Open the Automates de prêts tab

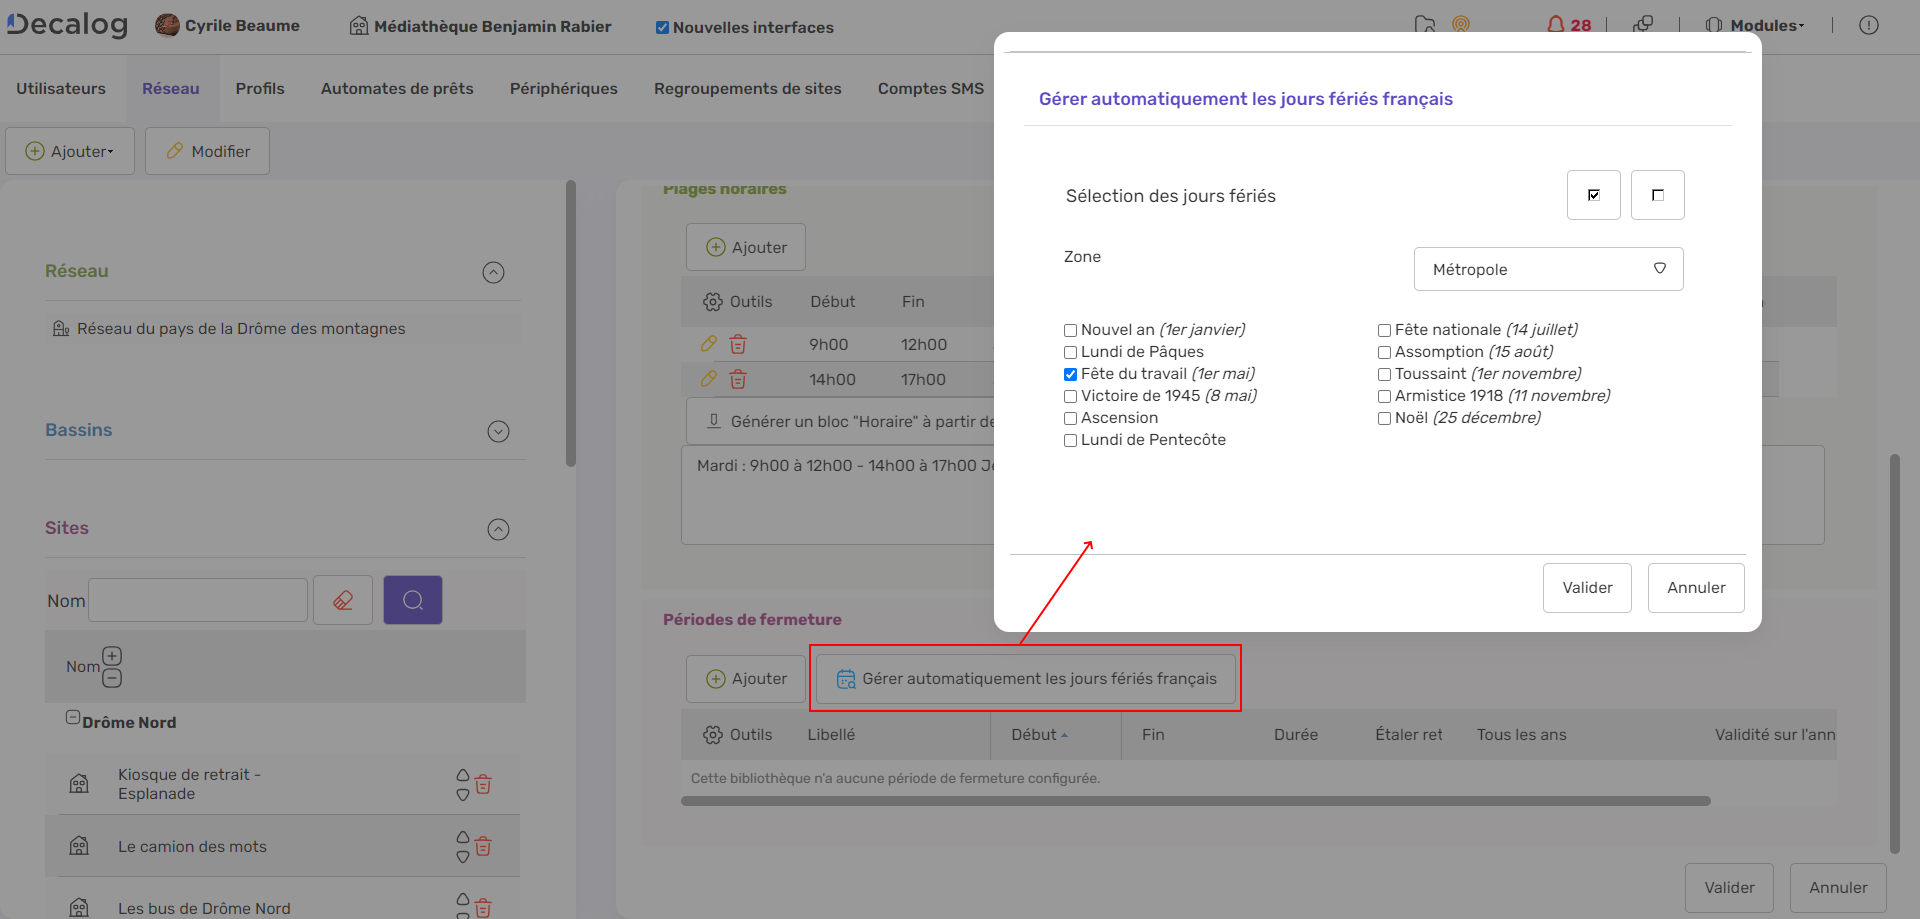point(397,89)
